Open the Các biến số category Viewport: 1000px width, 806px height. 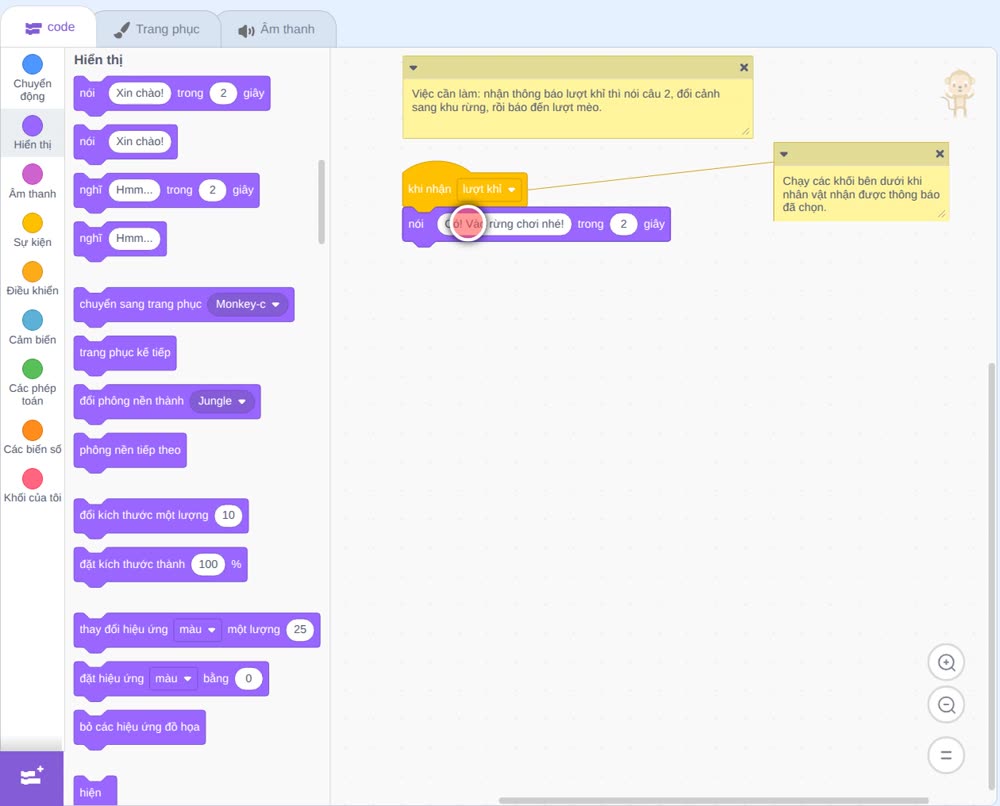(33, 437)
